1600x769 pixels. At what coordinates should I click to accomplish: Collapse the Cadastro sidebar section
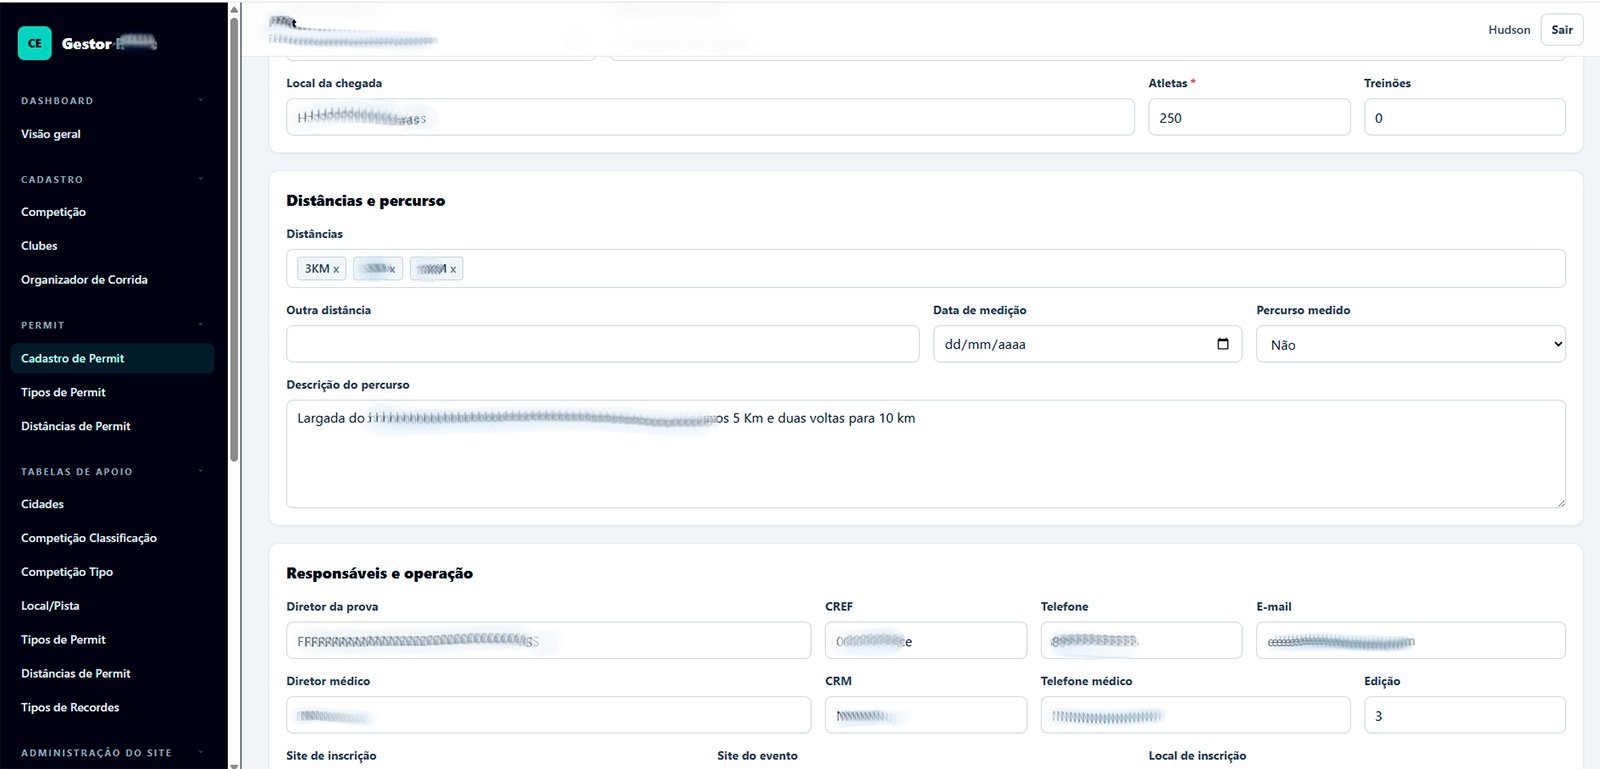tap(201, 180)
